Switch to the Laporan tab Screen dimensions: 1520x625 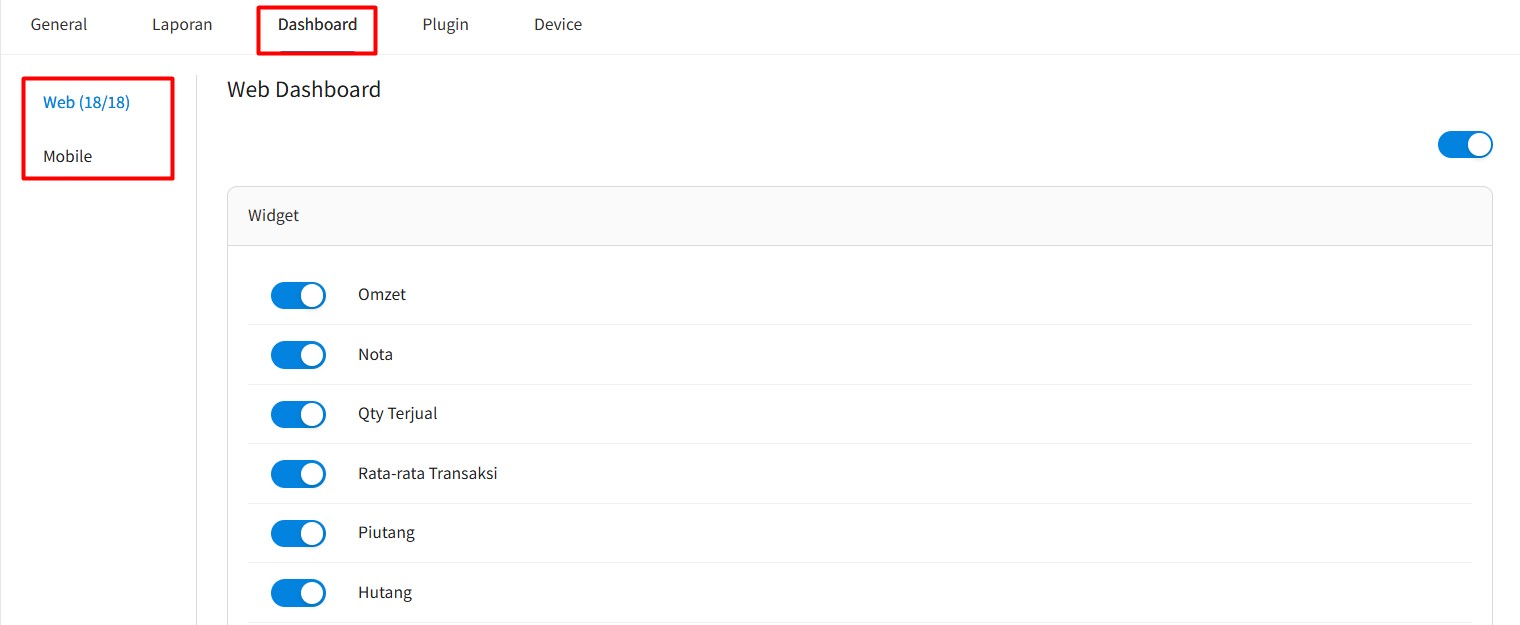pos(182,25)
